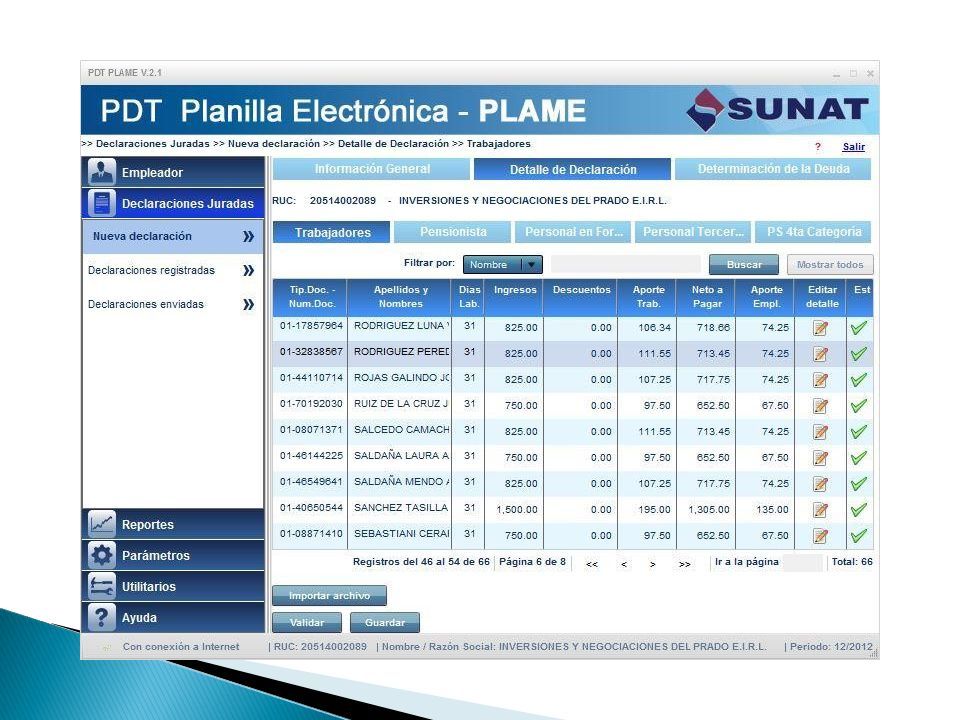Edit detail for RODRIGUEZ PERED row
Screen dimensions: 960x720
(820, 354)
